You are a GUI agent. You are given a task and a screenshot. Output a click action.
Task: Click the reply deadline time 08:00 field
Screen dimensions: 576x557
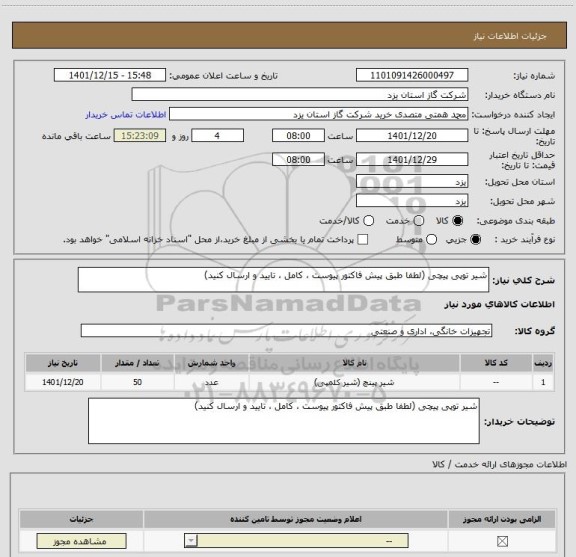(x=298, y=136)
